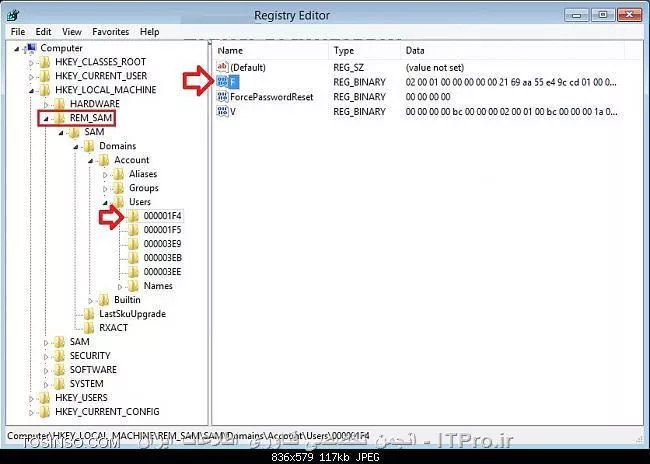Screen dimensions: 650x464
Task: Click the 000003E9 folder icon
Action: click(133, 244)
